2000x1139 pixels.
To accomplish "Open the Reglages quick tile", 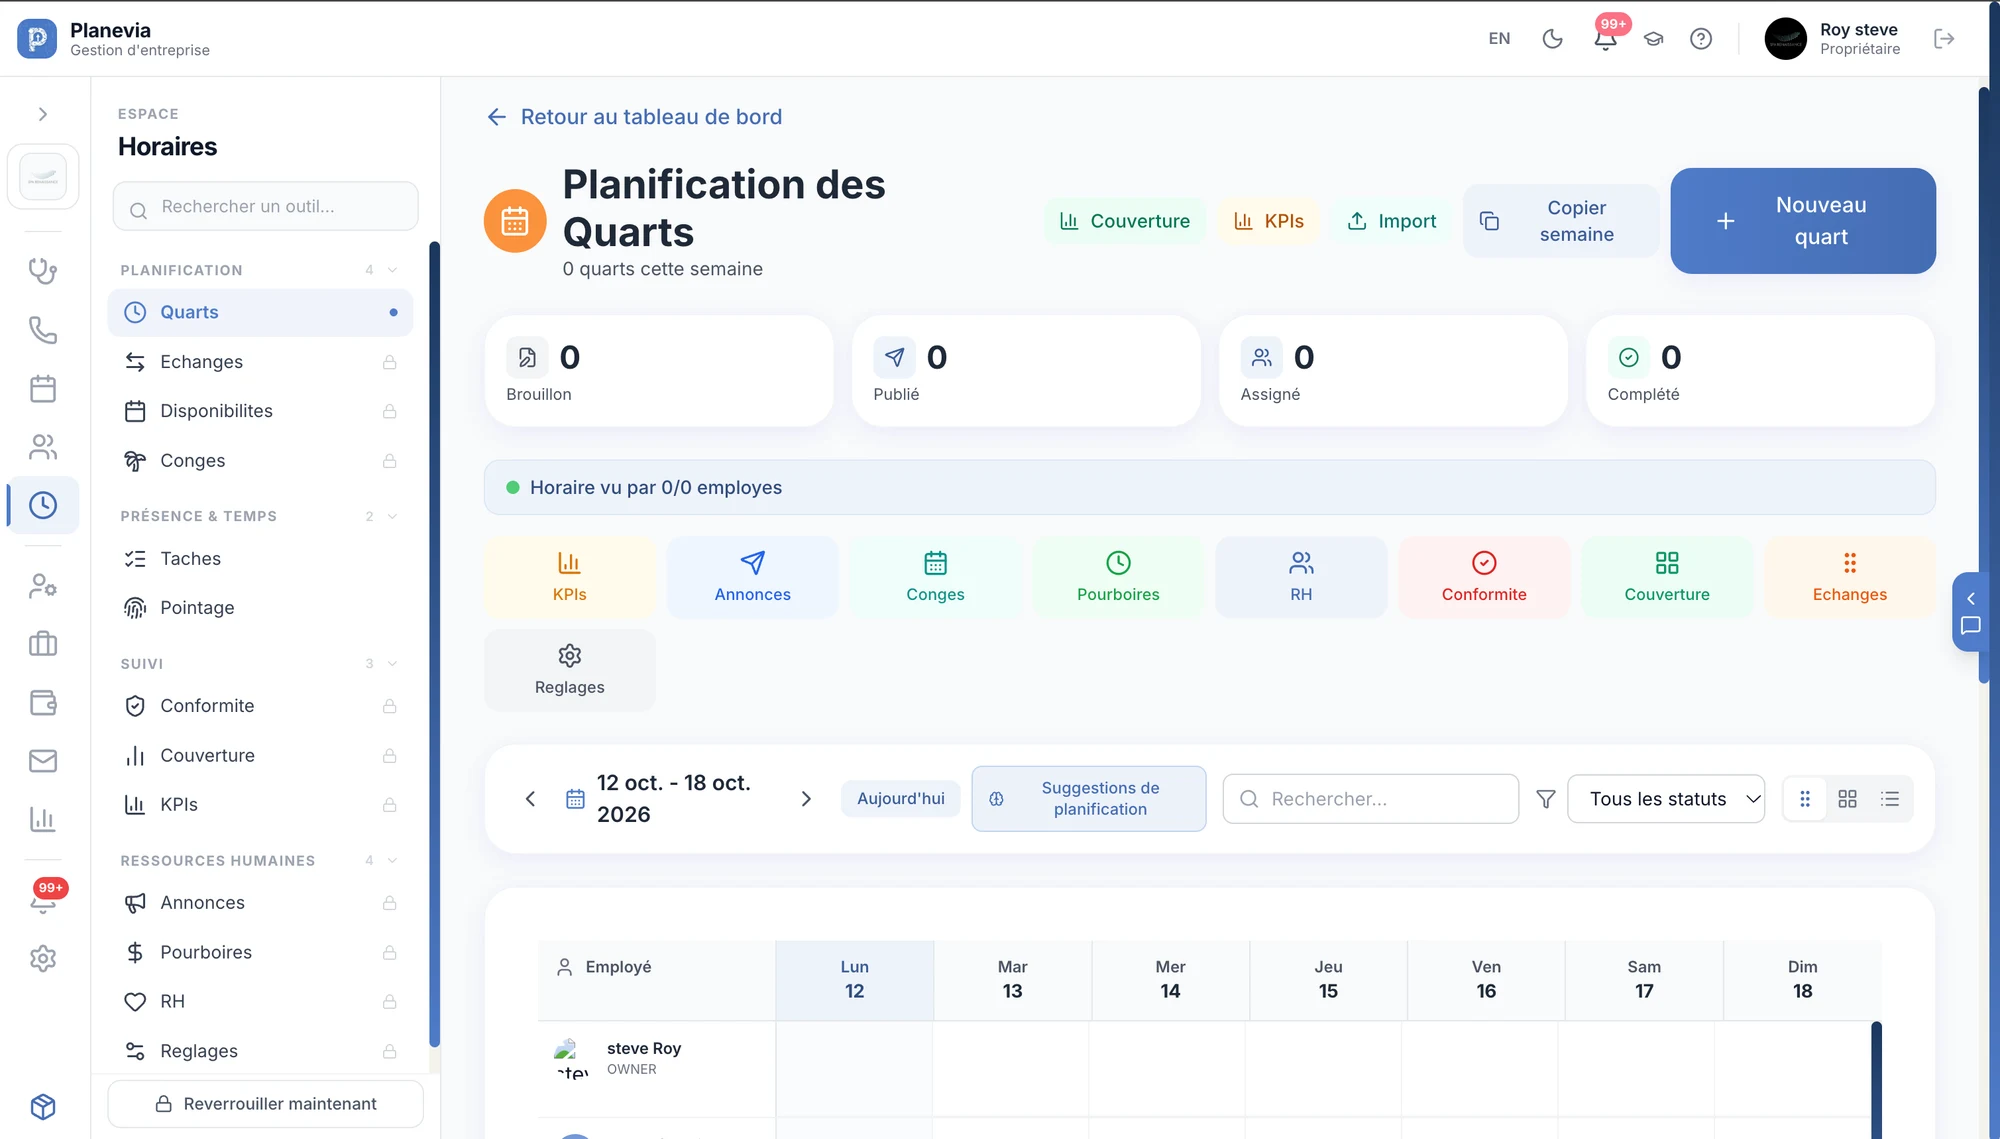I will (x=569, y=670).
